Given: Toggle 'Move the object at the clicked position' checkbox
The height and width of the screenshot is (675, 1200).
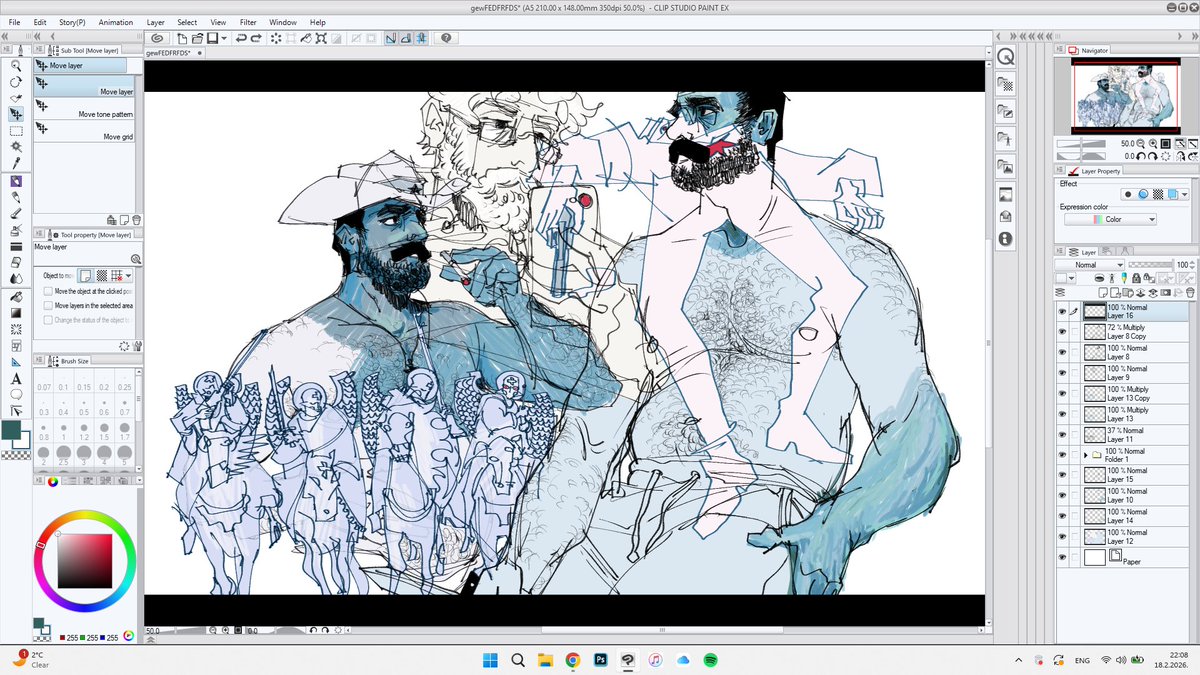Looking at the screenshot, I should click(48, 291).
